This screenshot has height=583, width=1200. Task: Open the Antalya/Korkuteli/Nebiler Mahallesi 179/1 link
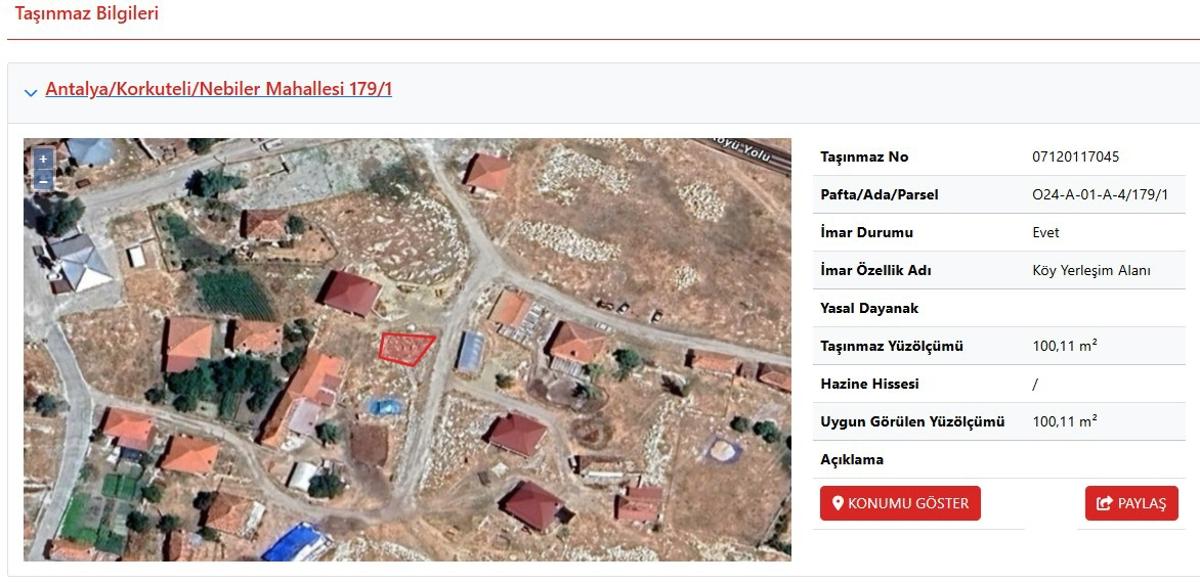click(x=218, y=89)
